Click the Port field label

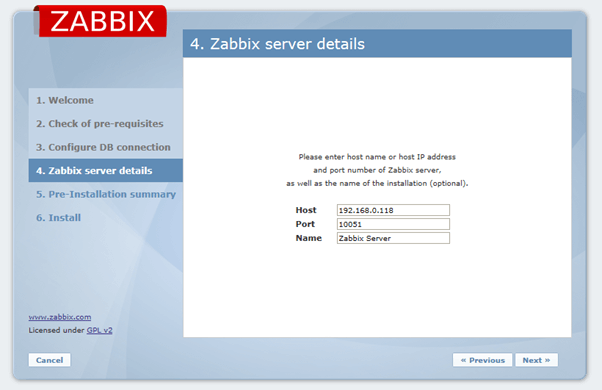(x=305, y=224)
